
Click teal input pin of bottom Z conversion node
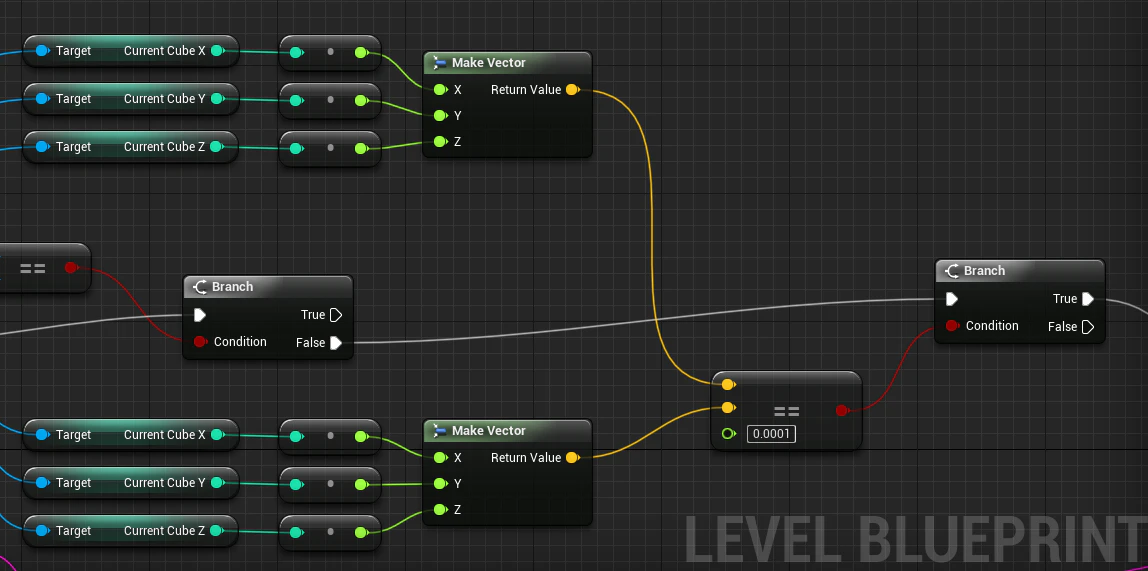pyautogui.click(x=296, y=533)
